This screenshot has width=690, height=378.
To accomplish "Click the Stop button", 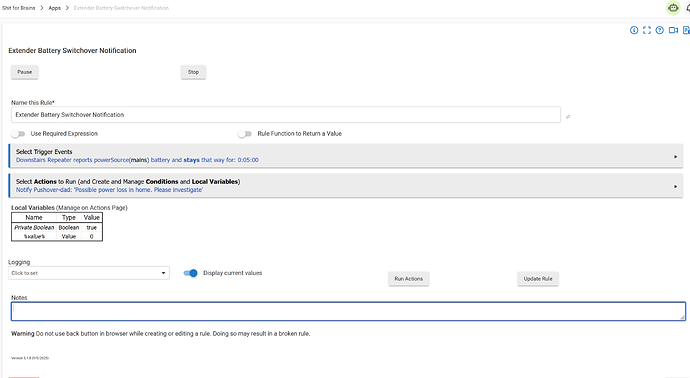I will point(193,72).
